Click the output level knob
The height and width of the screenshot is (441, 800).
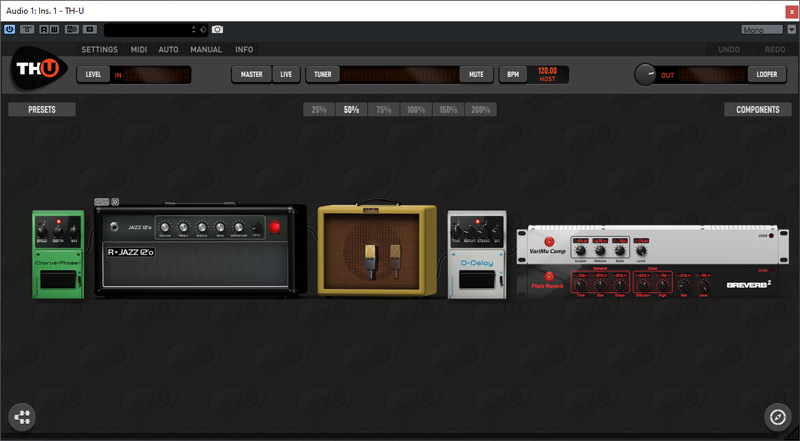(647, 74)
